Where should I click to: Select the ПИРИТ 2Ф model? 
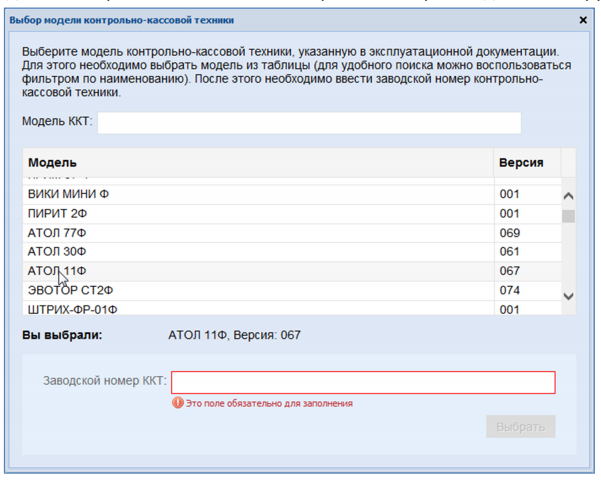[292, 213]
